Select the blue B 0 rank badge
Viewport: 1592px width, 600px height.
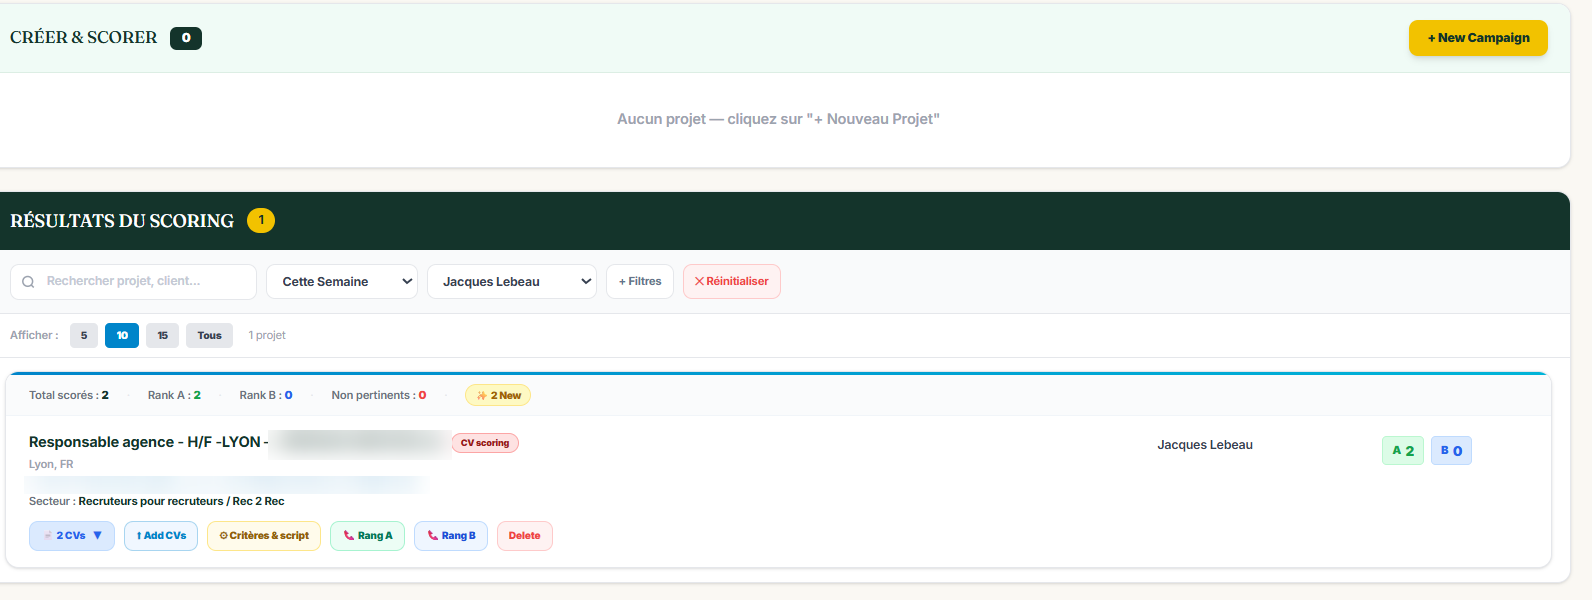[x=1451, y=451]
